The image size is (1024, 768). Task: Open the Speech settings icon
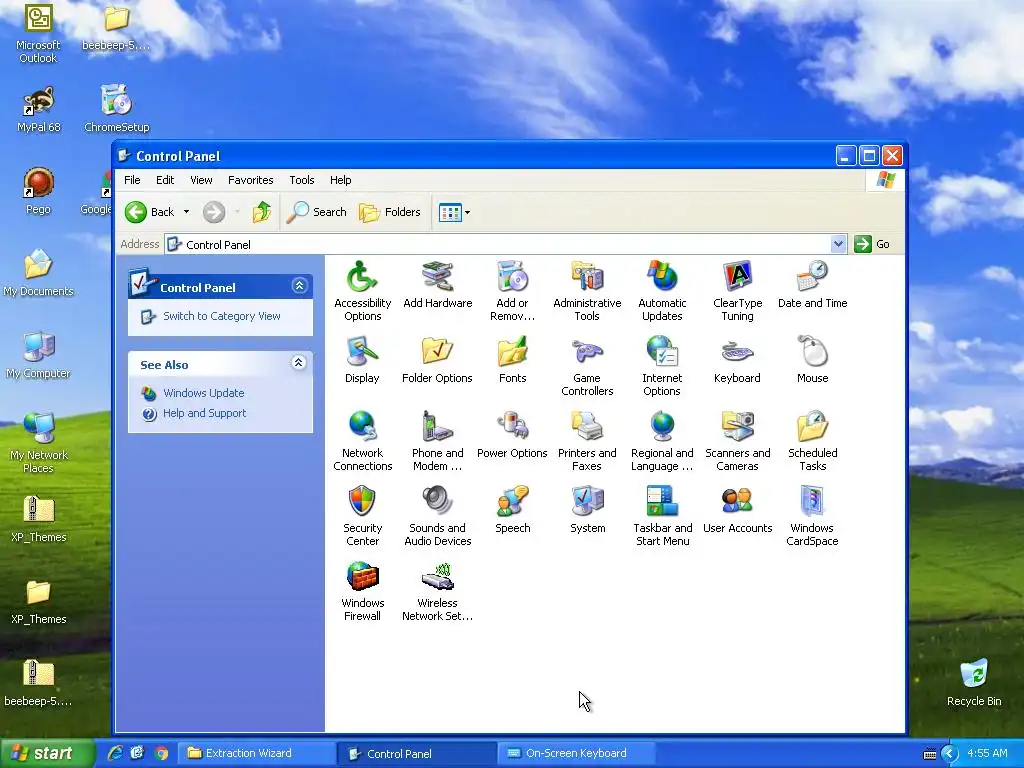pos(513,509)
